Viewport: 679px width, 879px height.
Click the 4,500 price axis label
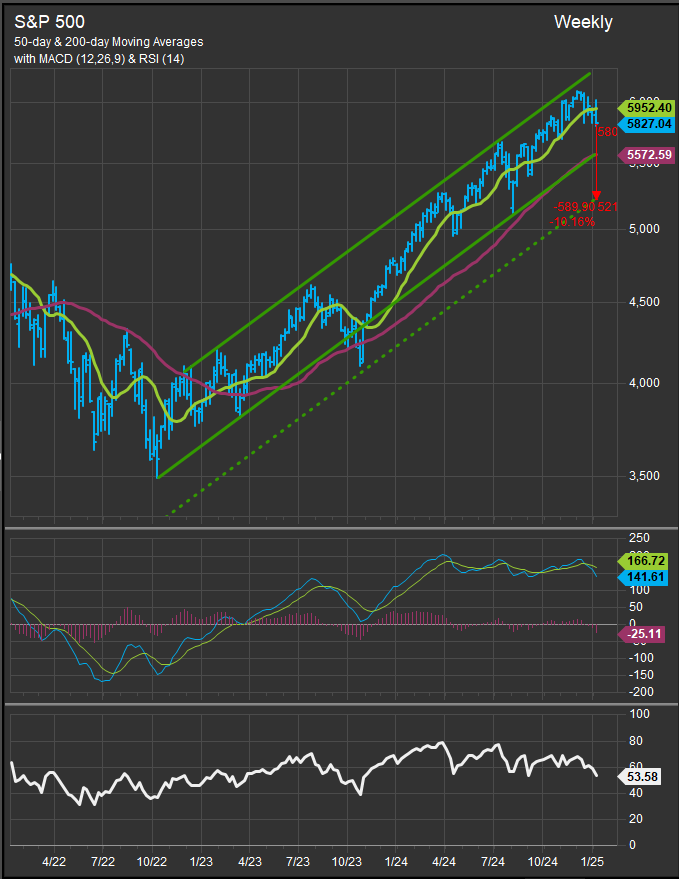coord(644,302)
